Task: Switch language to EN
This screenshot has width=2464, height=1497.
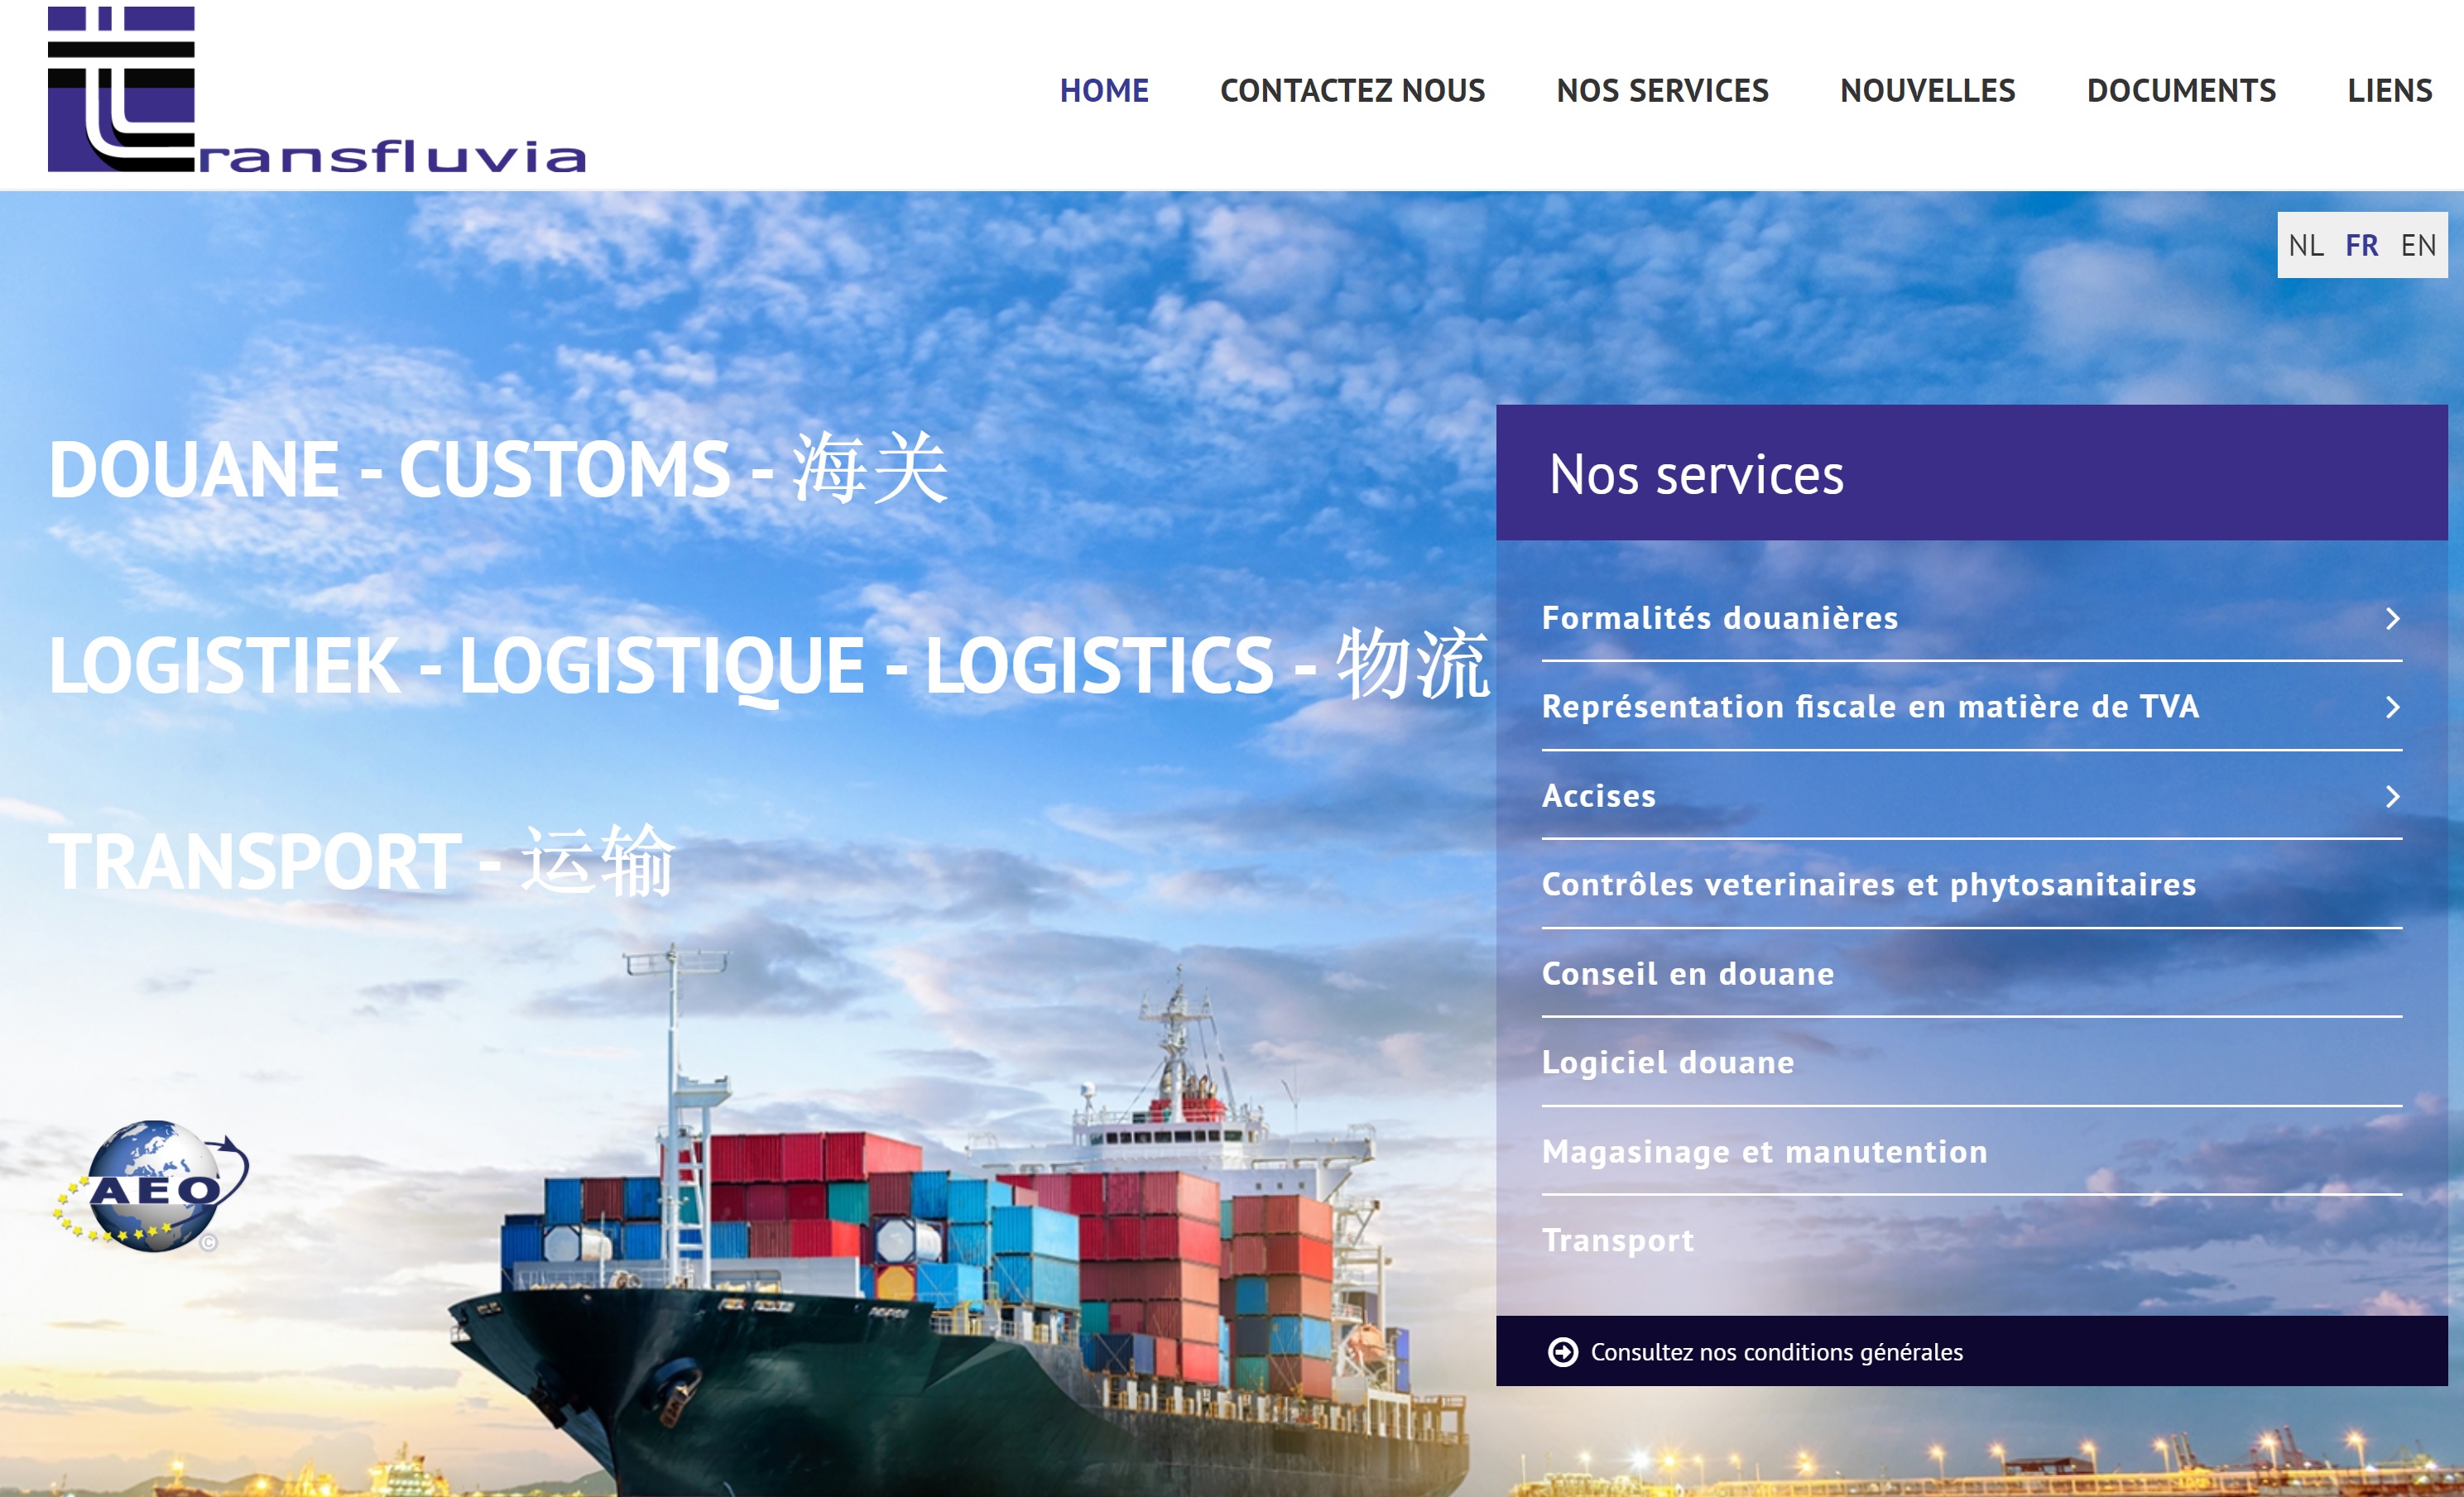Action: 2418,246
